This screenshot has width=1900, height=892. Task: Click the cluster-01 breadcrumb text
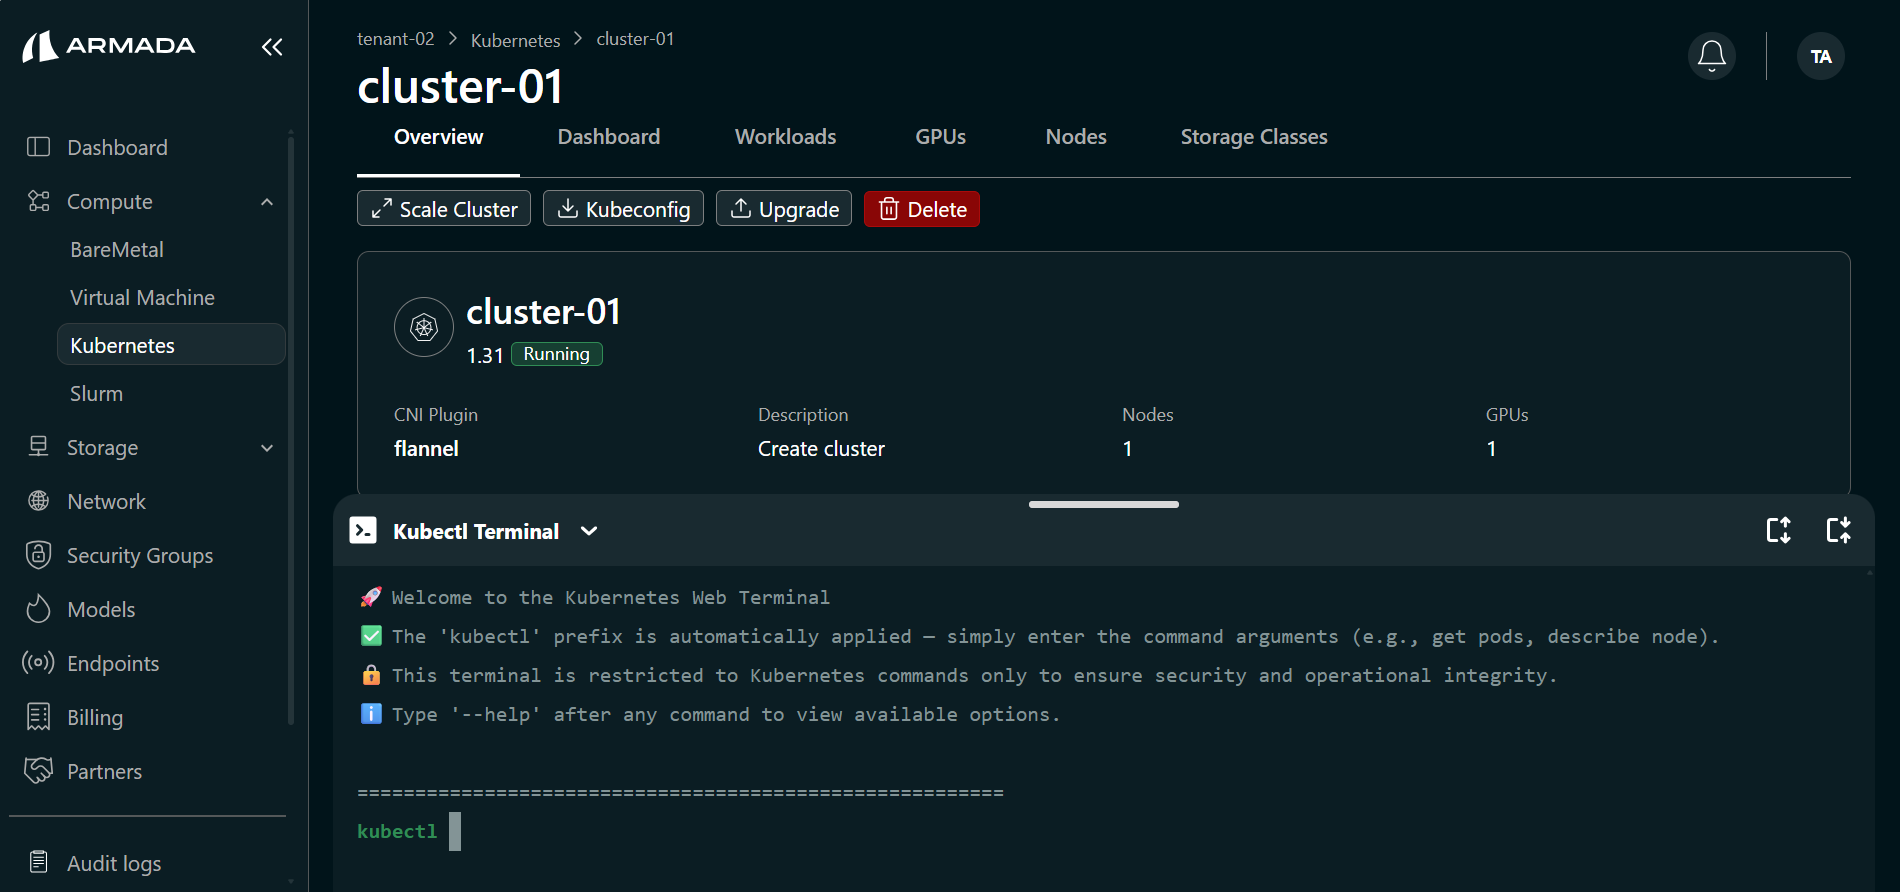635,39
